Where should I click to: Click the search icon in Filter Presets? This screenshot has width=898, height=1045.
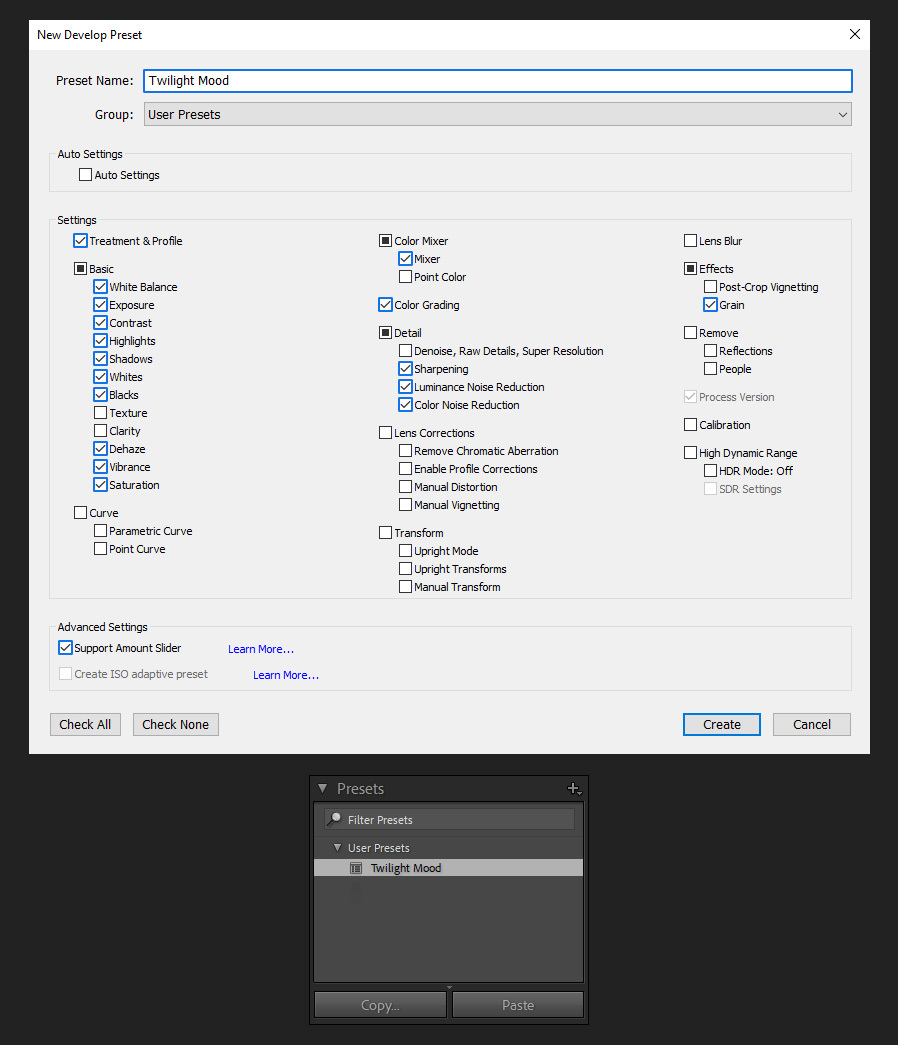click(335, 819)
